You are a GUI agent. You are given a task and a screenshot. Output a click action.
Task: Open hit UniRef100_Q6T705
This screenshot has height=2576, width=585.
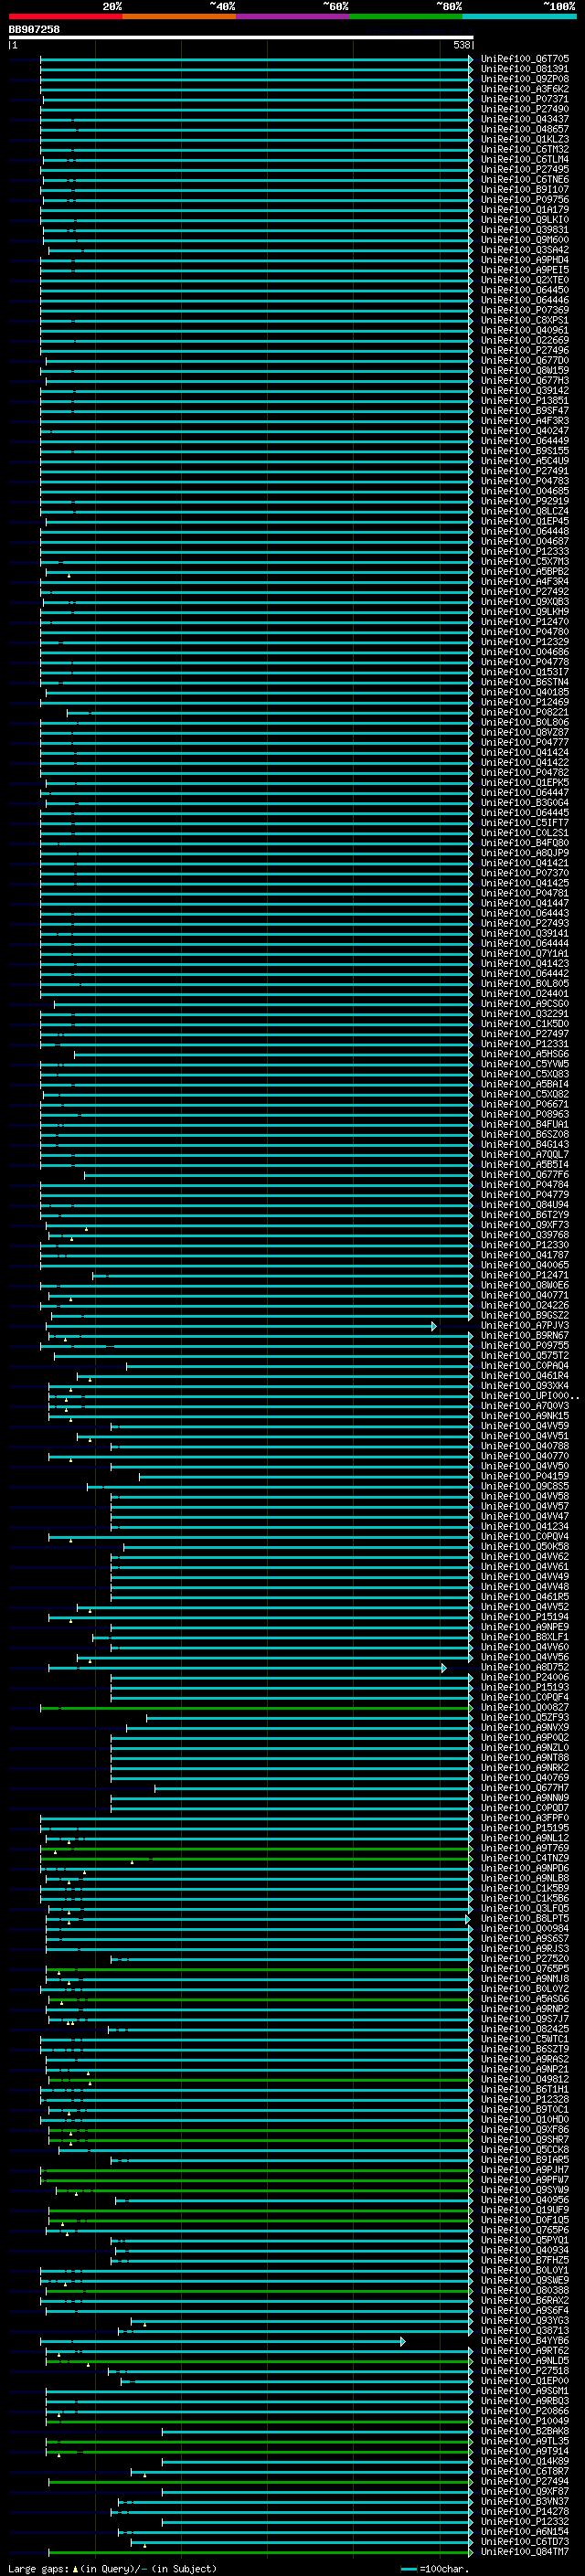(524, 59)
